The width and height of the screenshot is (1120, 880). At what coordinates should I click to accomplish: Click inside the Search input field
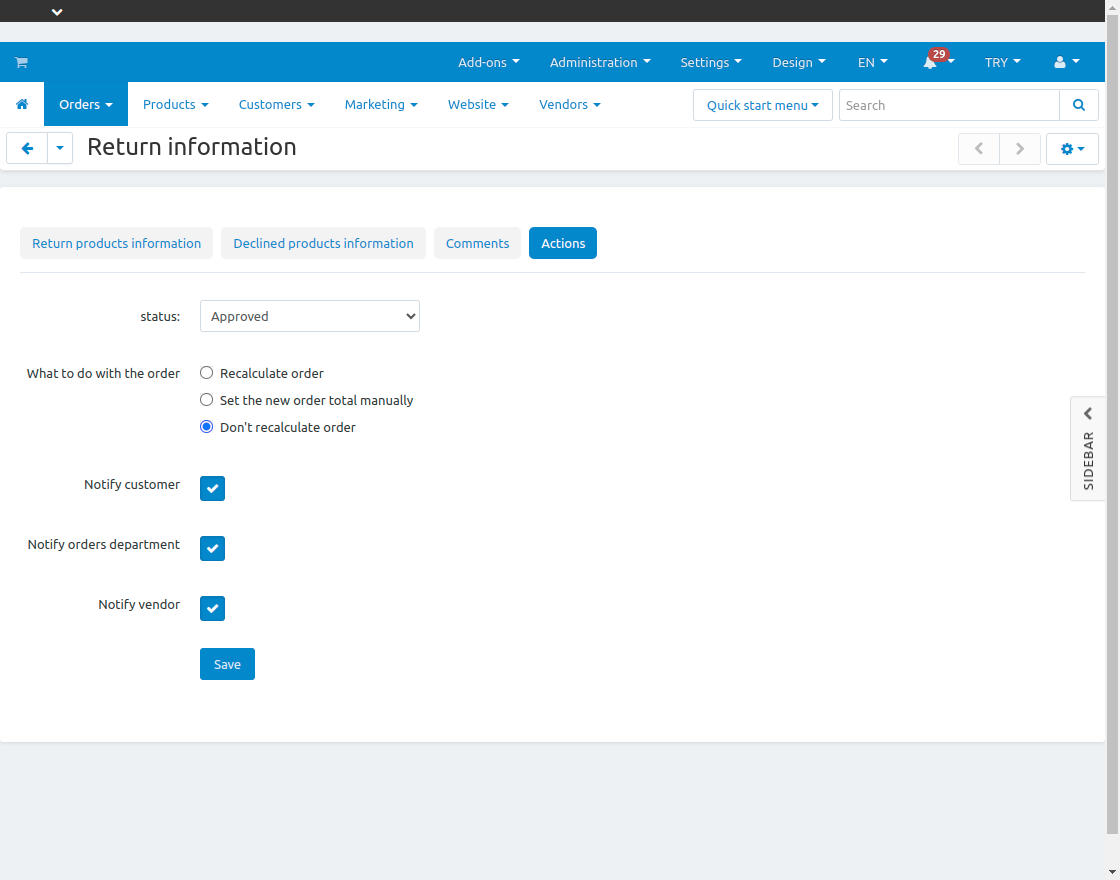click(948, 104)
